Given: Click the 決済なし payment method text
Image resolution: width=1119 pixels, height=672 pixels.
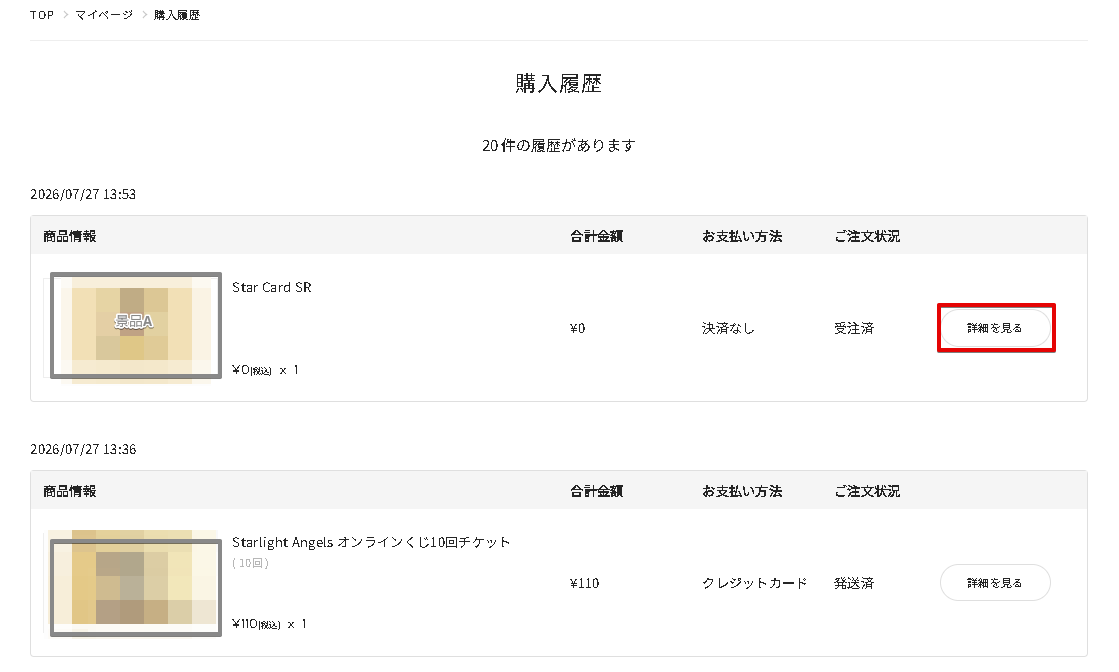Looking at the screenshot, I should point(728,328).
